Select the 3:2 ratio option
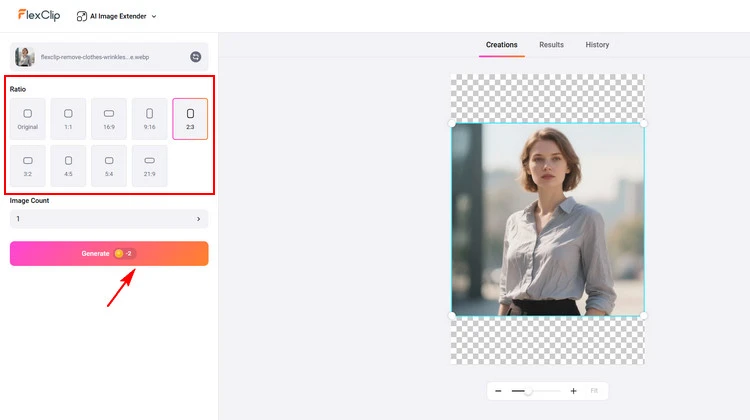The width and height of the screenshot is (750, 420). point(28,166)
